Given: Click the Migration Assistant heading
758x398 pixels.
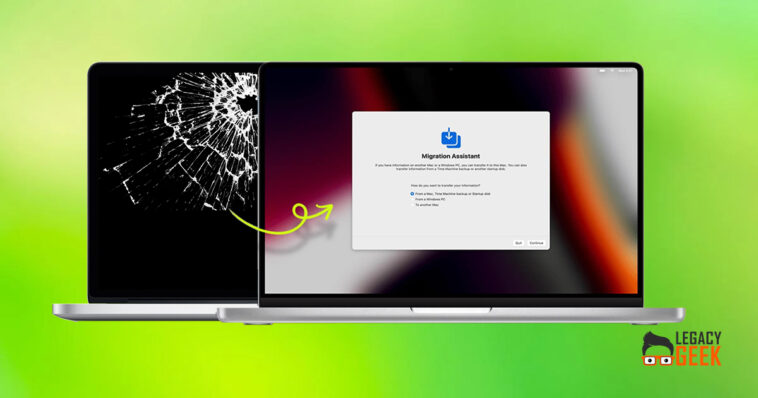Looking at the screenshot, I should [x=451, y=156].
